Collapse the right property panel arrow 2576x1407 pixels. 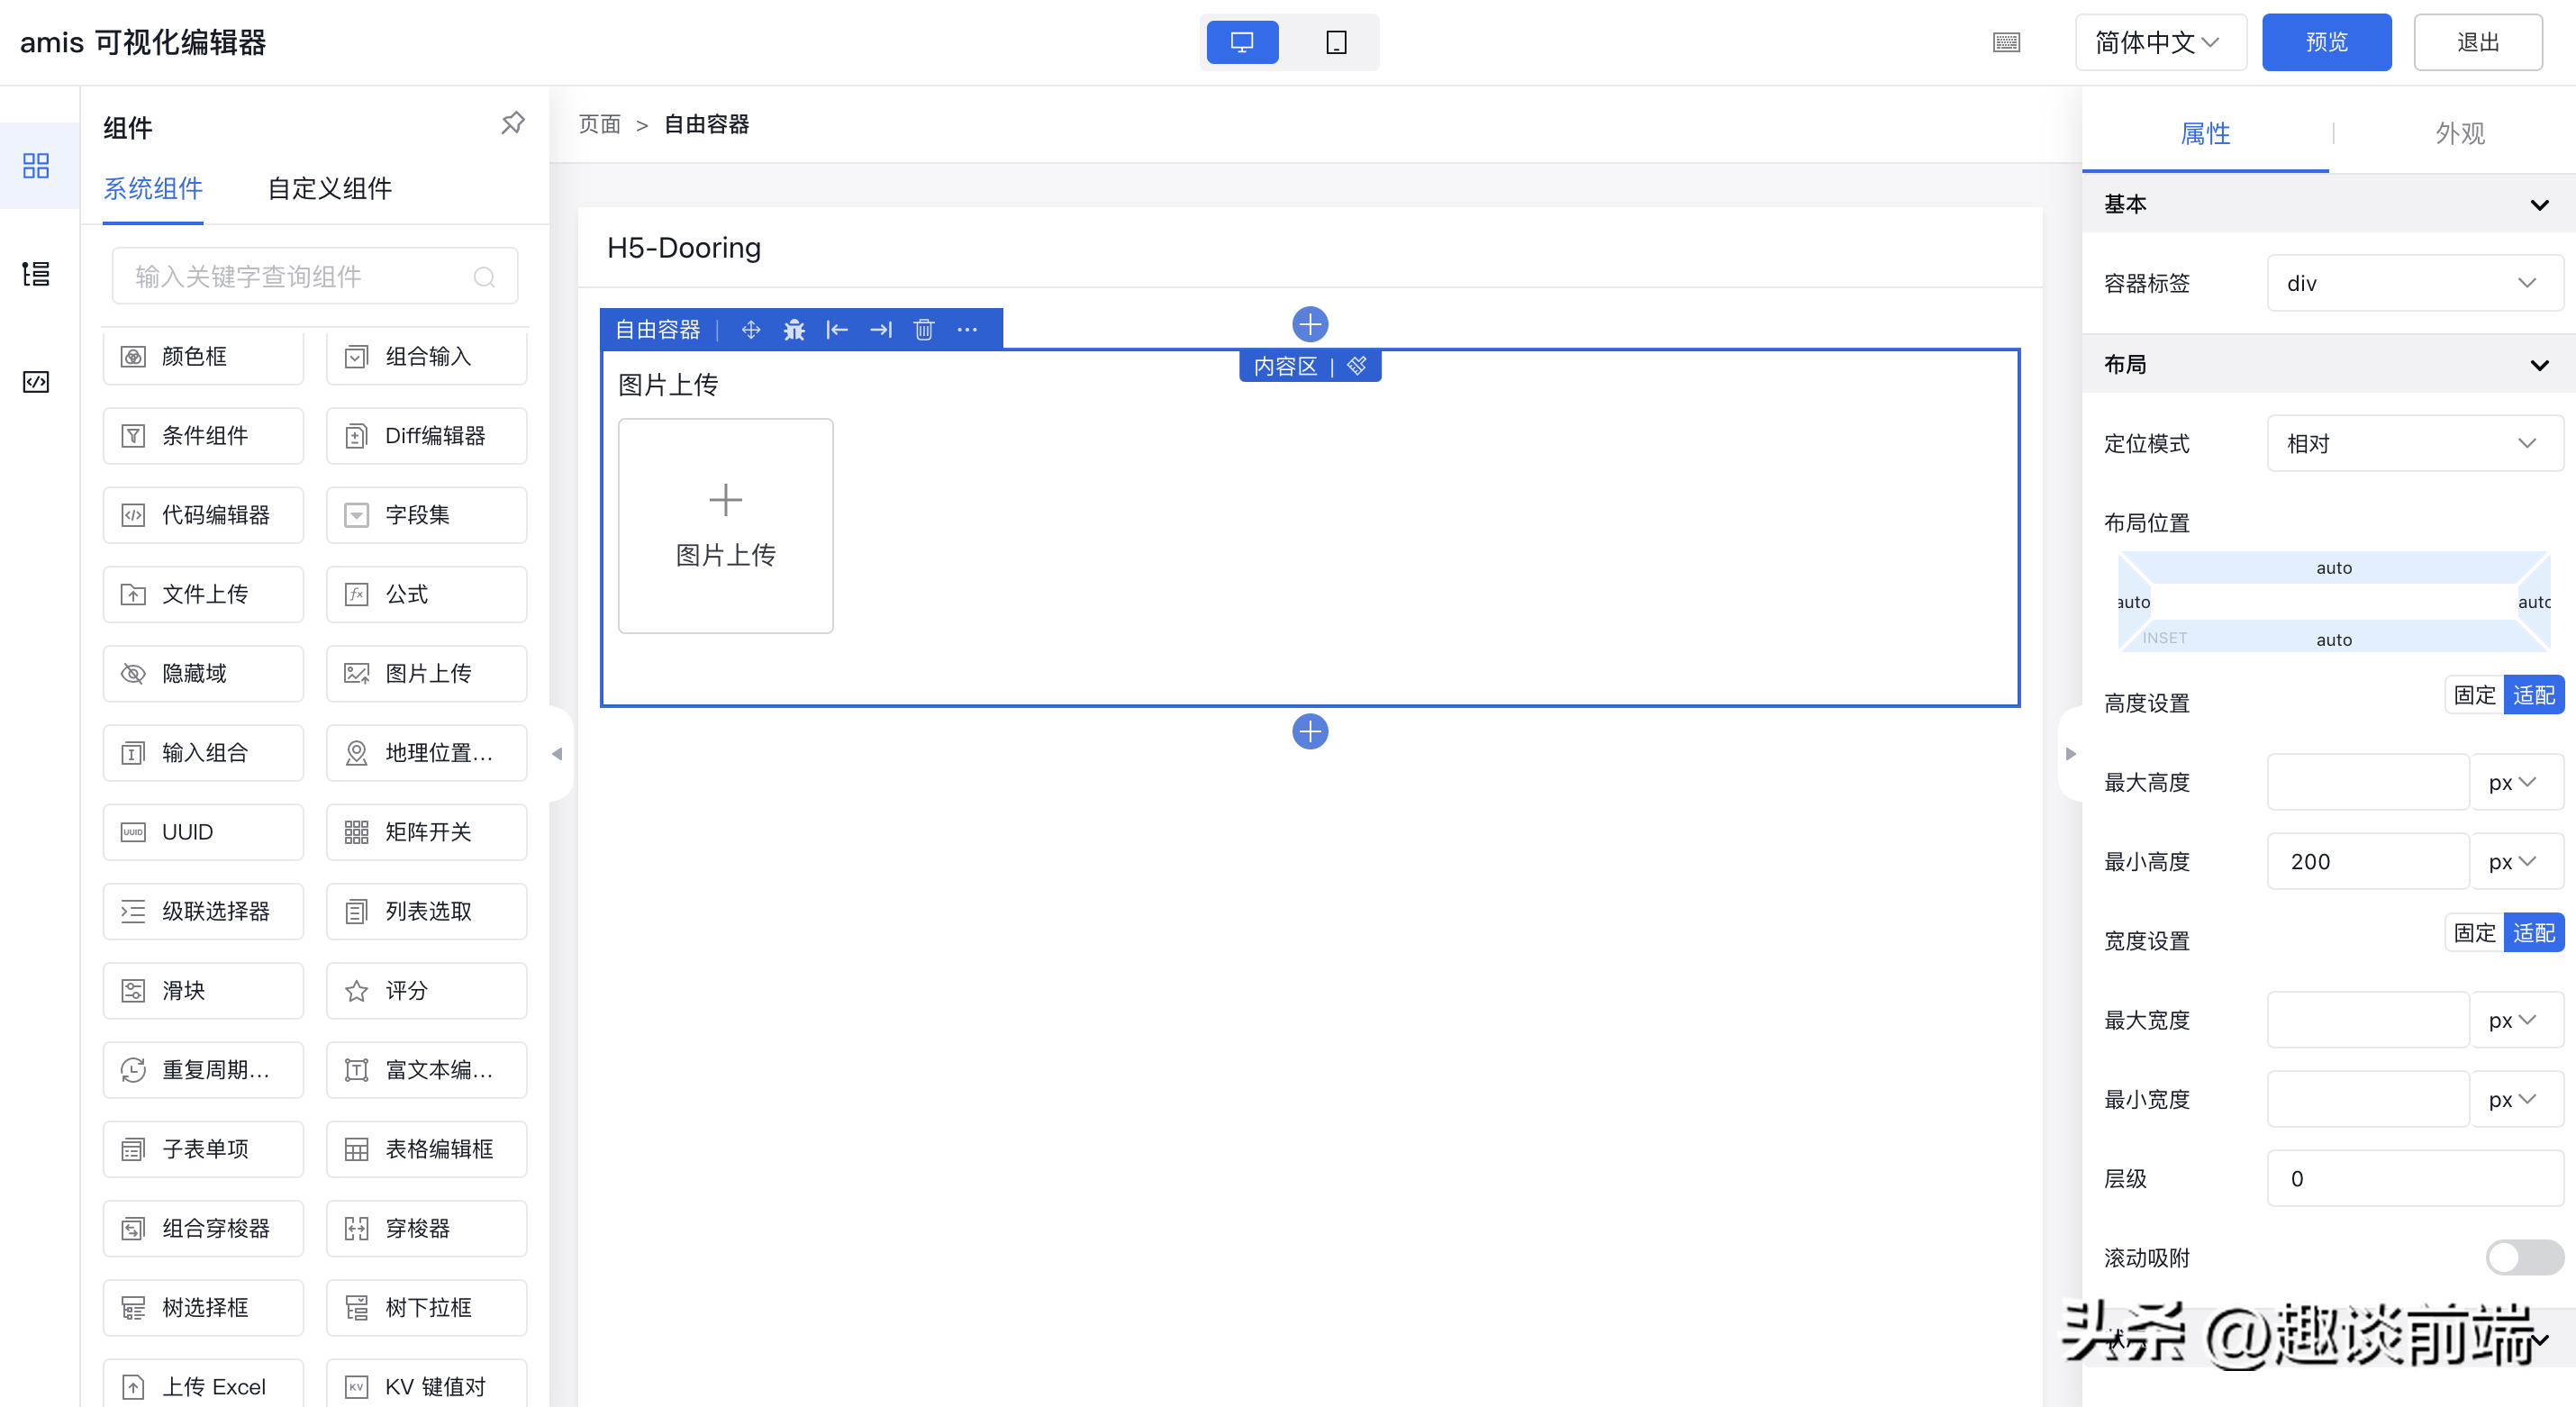pyautogui.click(x=2070, y=753)
